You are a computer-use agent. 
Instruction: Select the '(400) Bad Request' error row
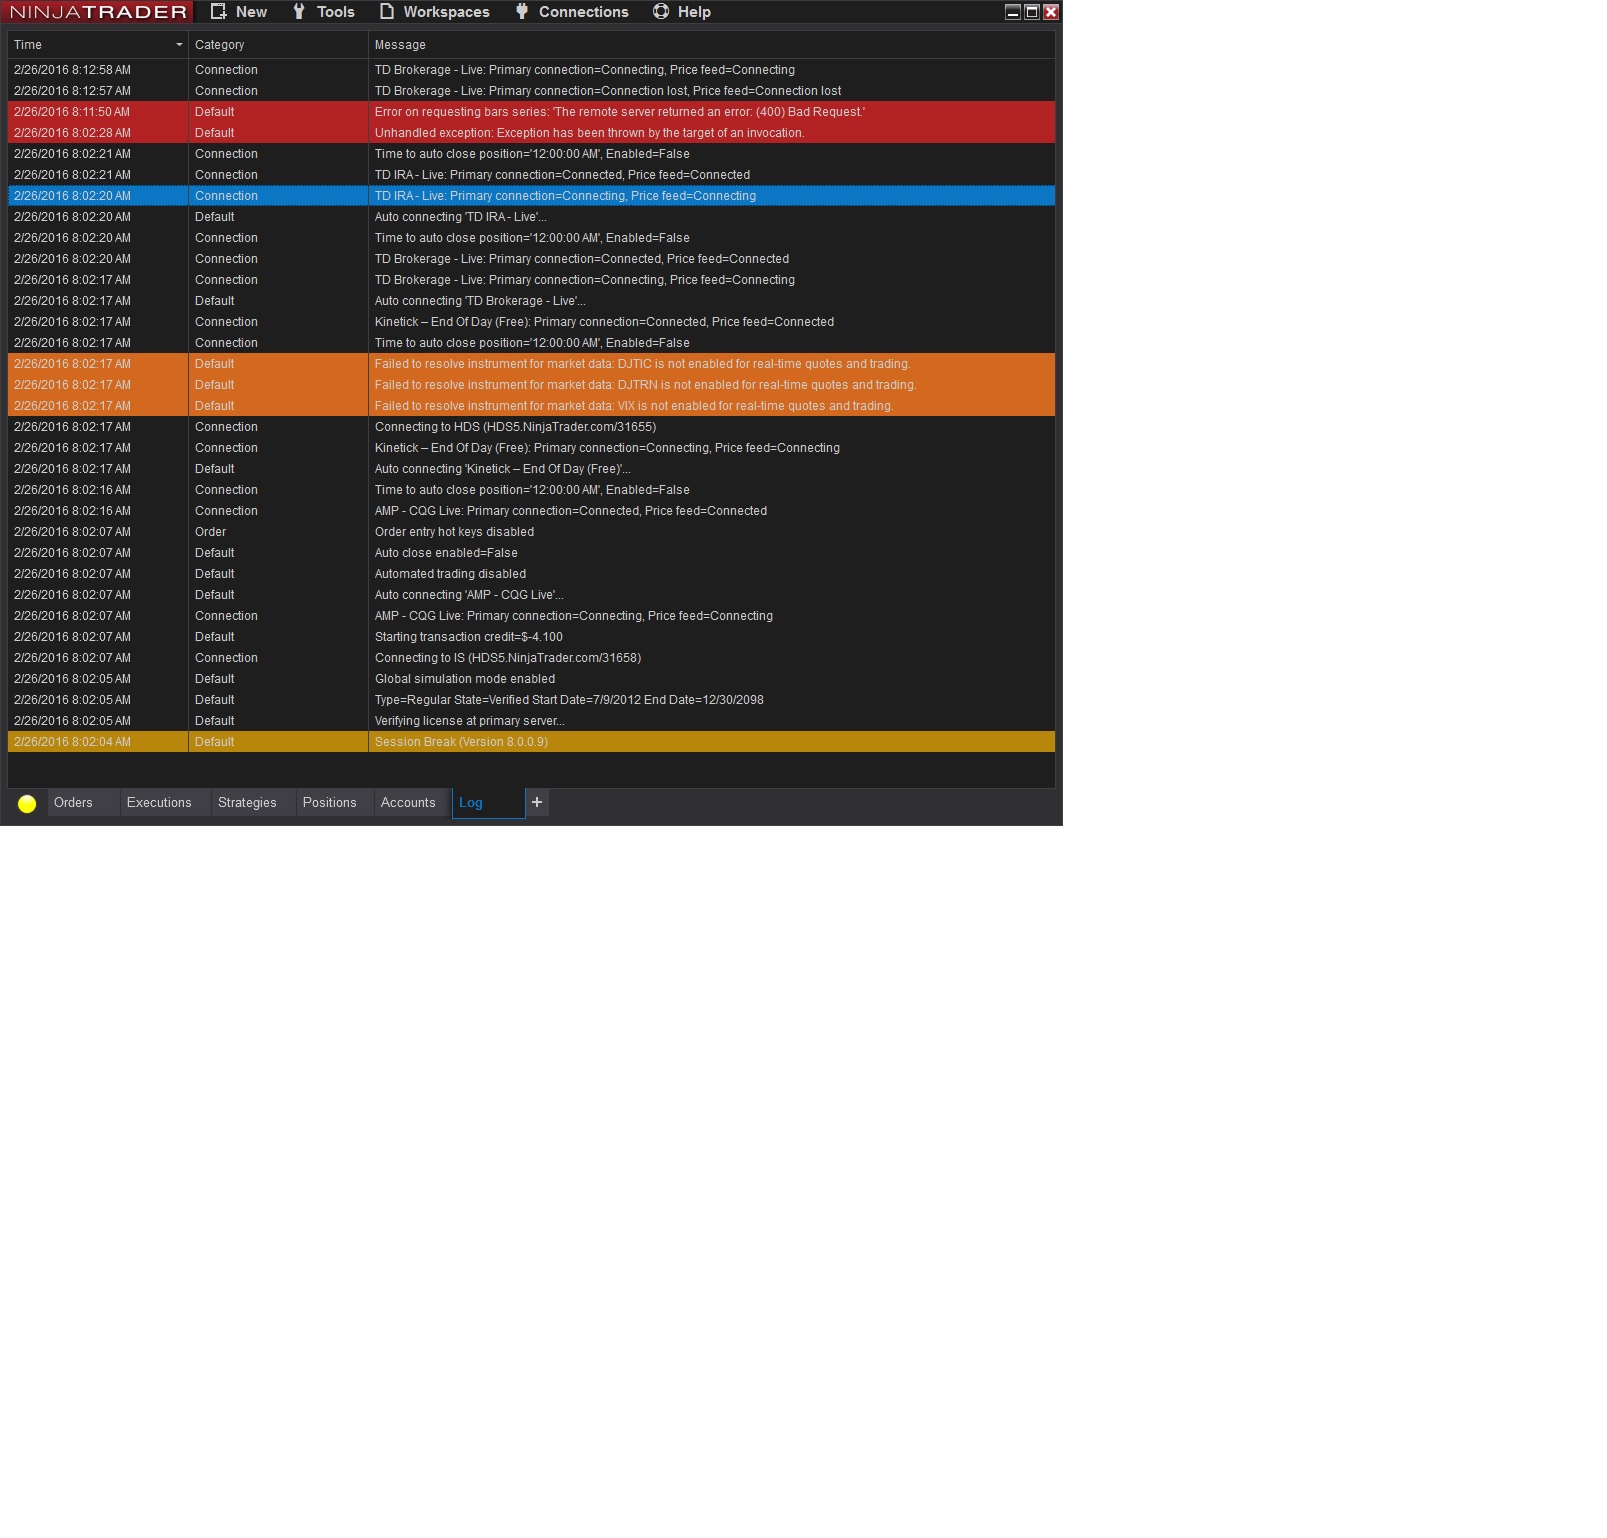(531, 112)
